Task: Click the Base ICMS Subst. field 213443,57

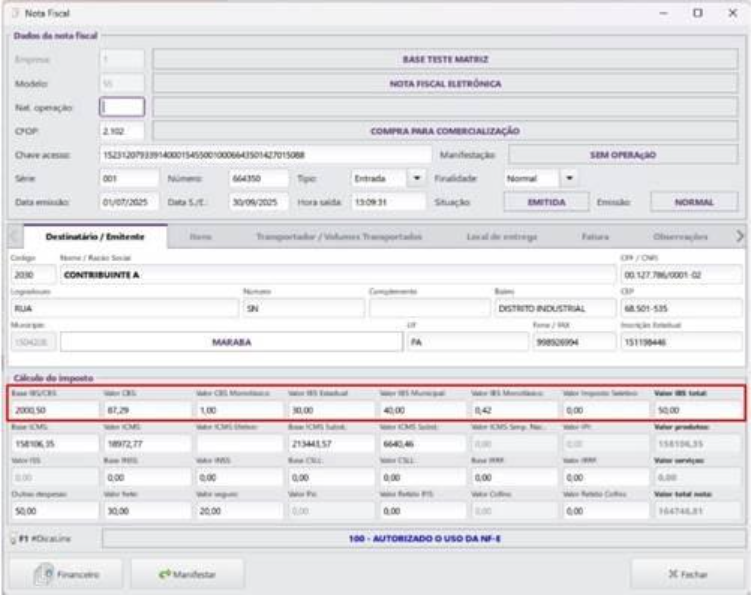Action: [x=331, y=444]
